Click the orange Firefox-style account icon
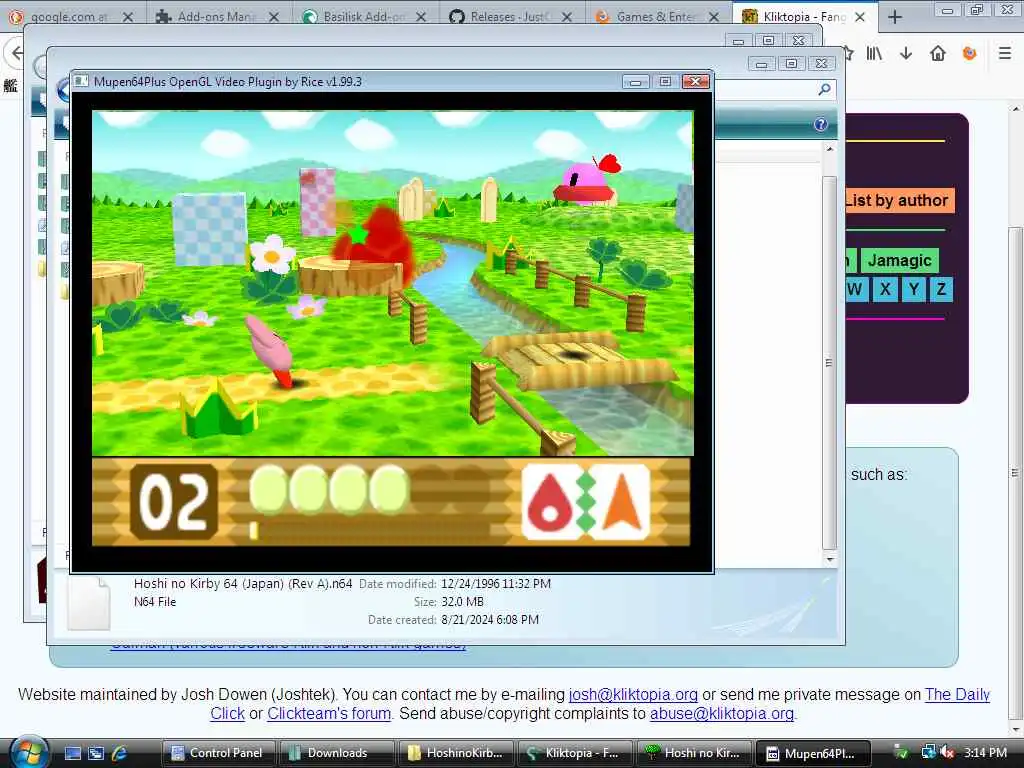The width and height of the screenshot is (1024, 768). [x=970, y=54]
